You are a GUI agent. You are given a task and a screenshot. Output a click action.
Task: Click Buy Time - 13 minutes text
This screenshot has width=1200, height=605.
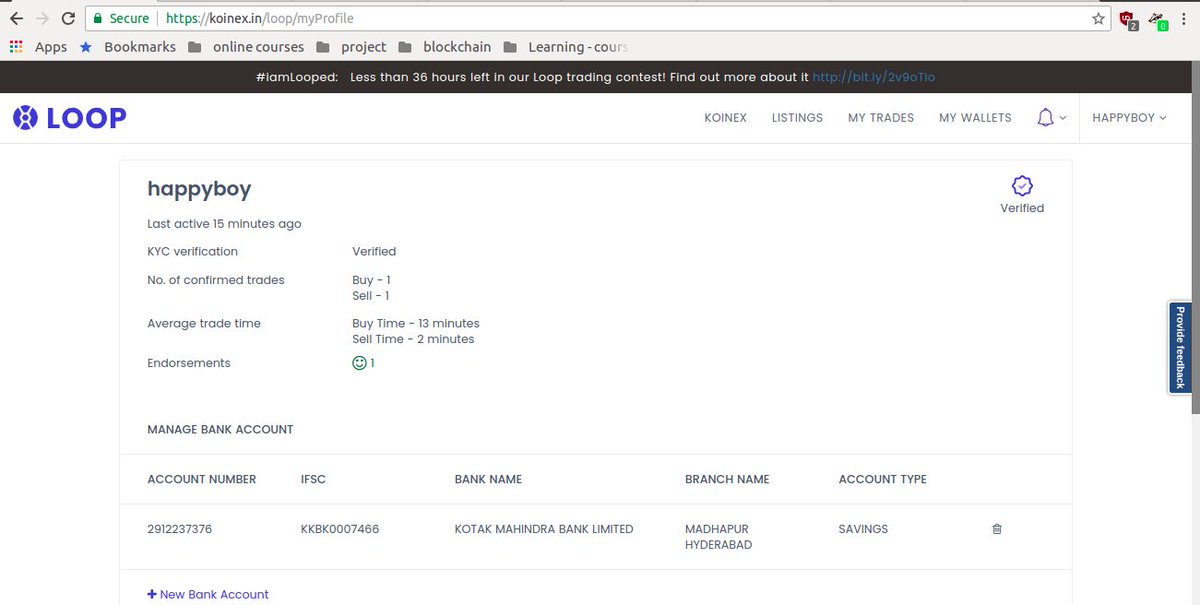click(x=416, y=323)
